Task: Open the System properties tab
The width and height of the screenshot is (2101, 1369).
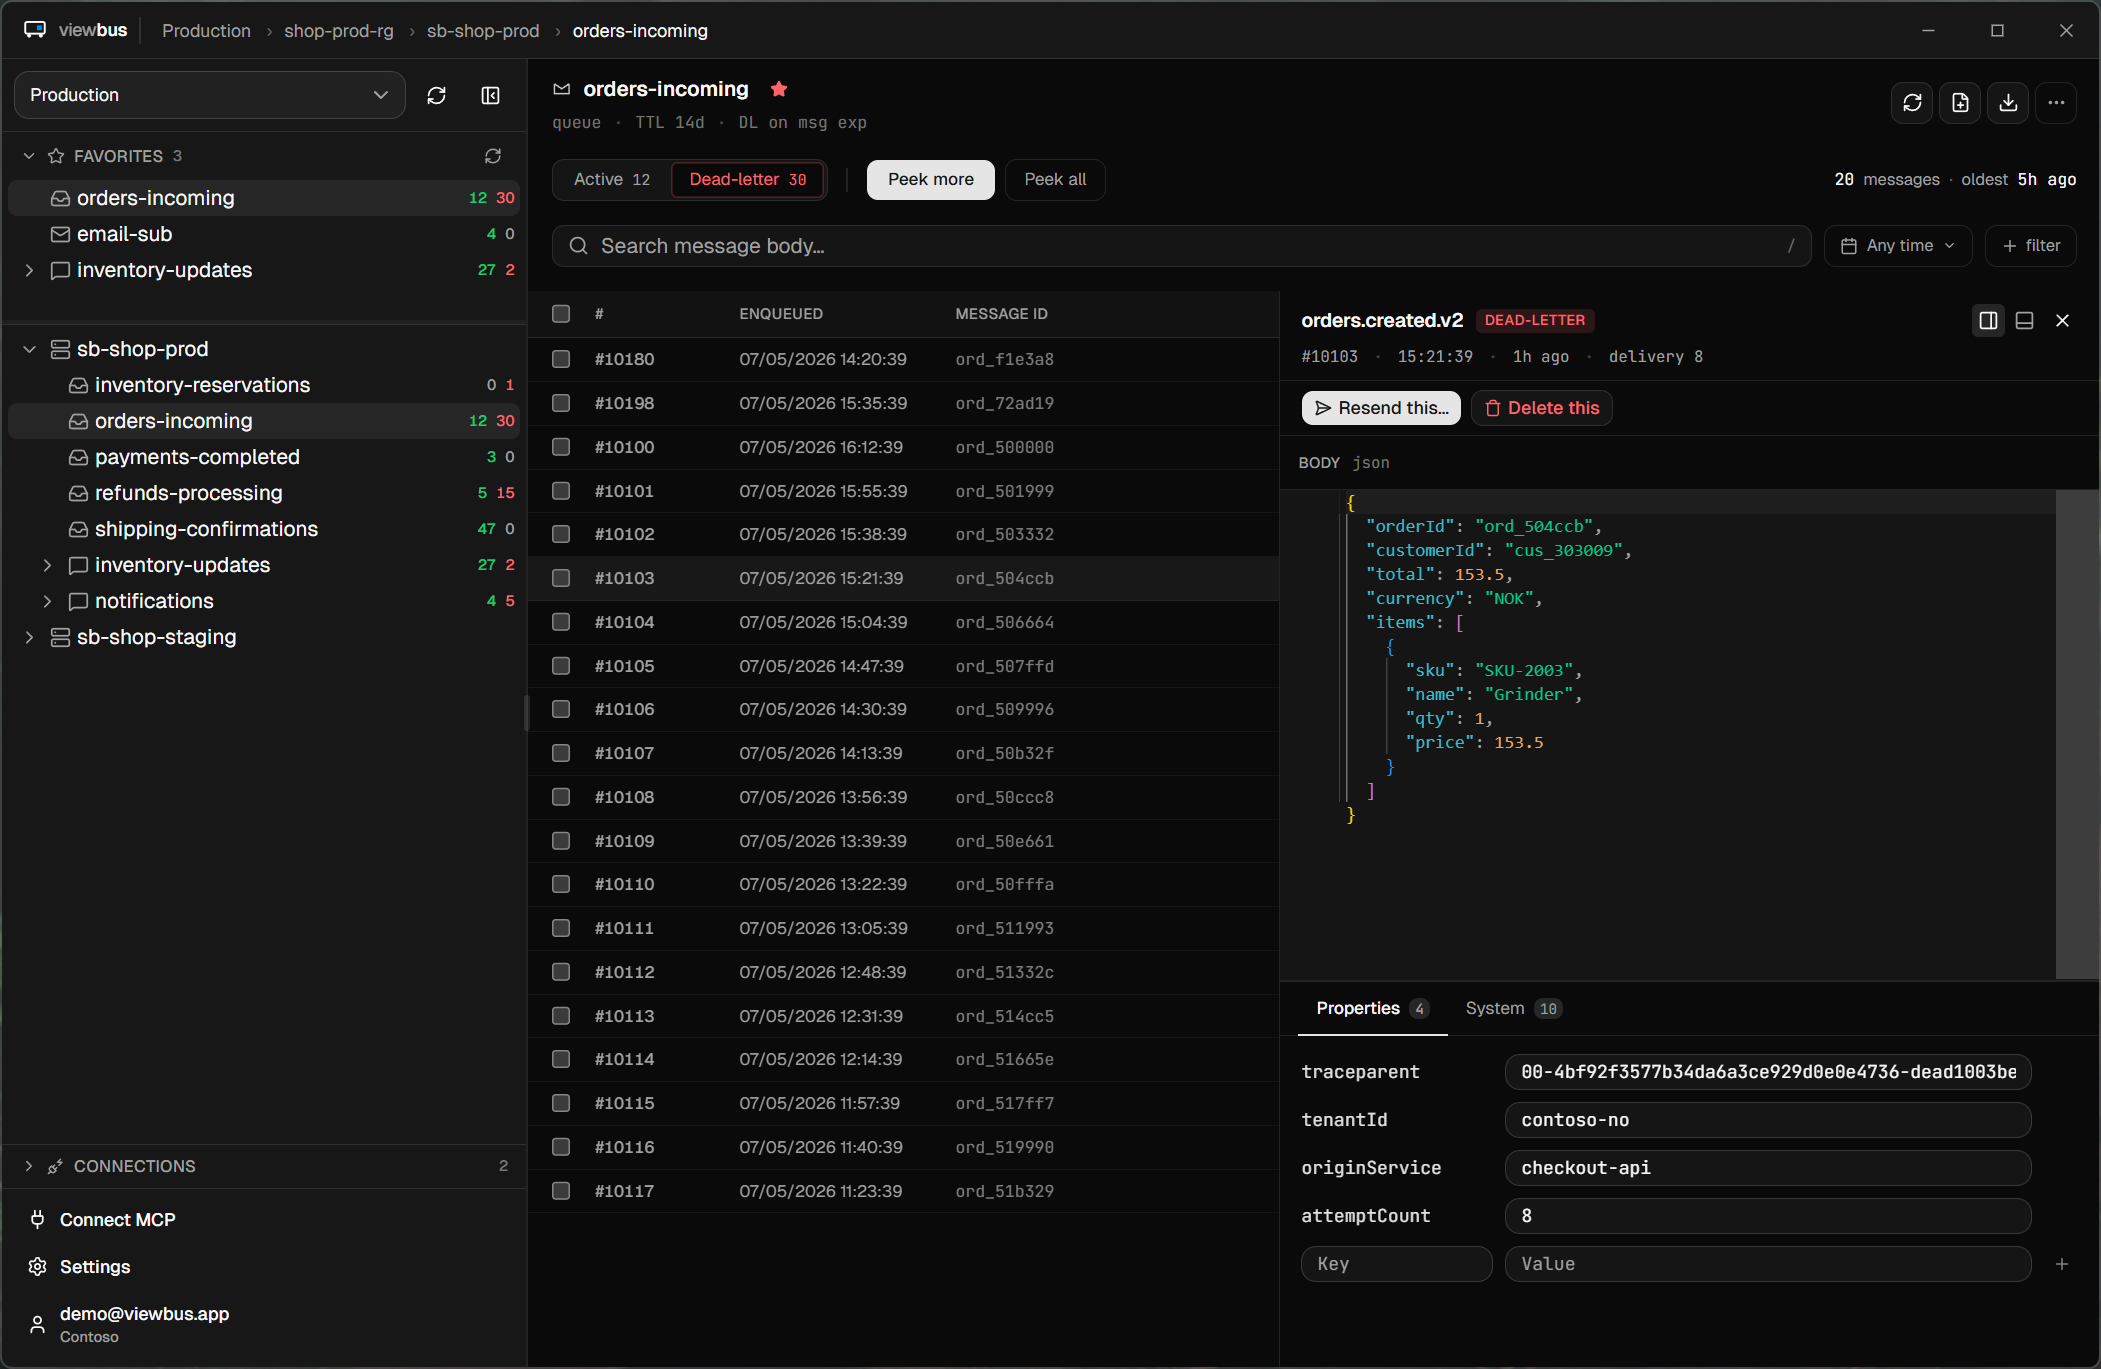Action: (1513, 1008)
